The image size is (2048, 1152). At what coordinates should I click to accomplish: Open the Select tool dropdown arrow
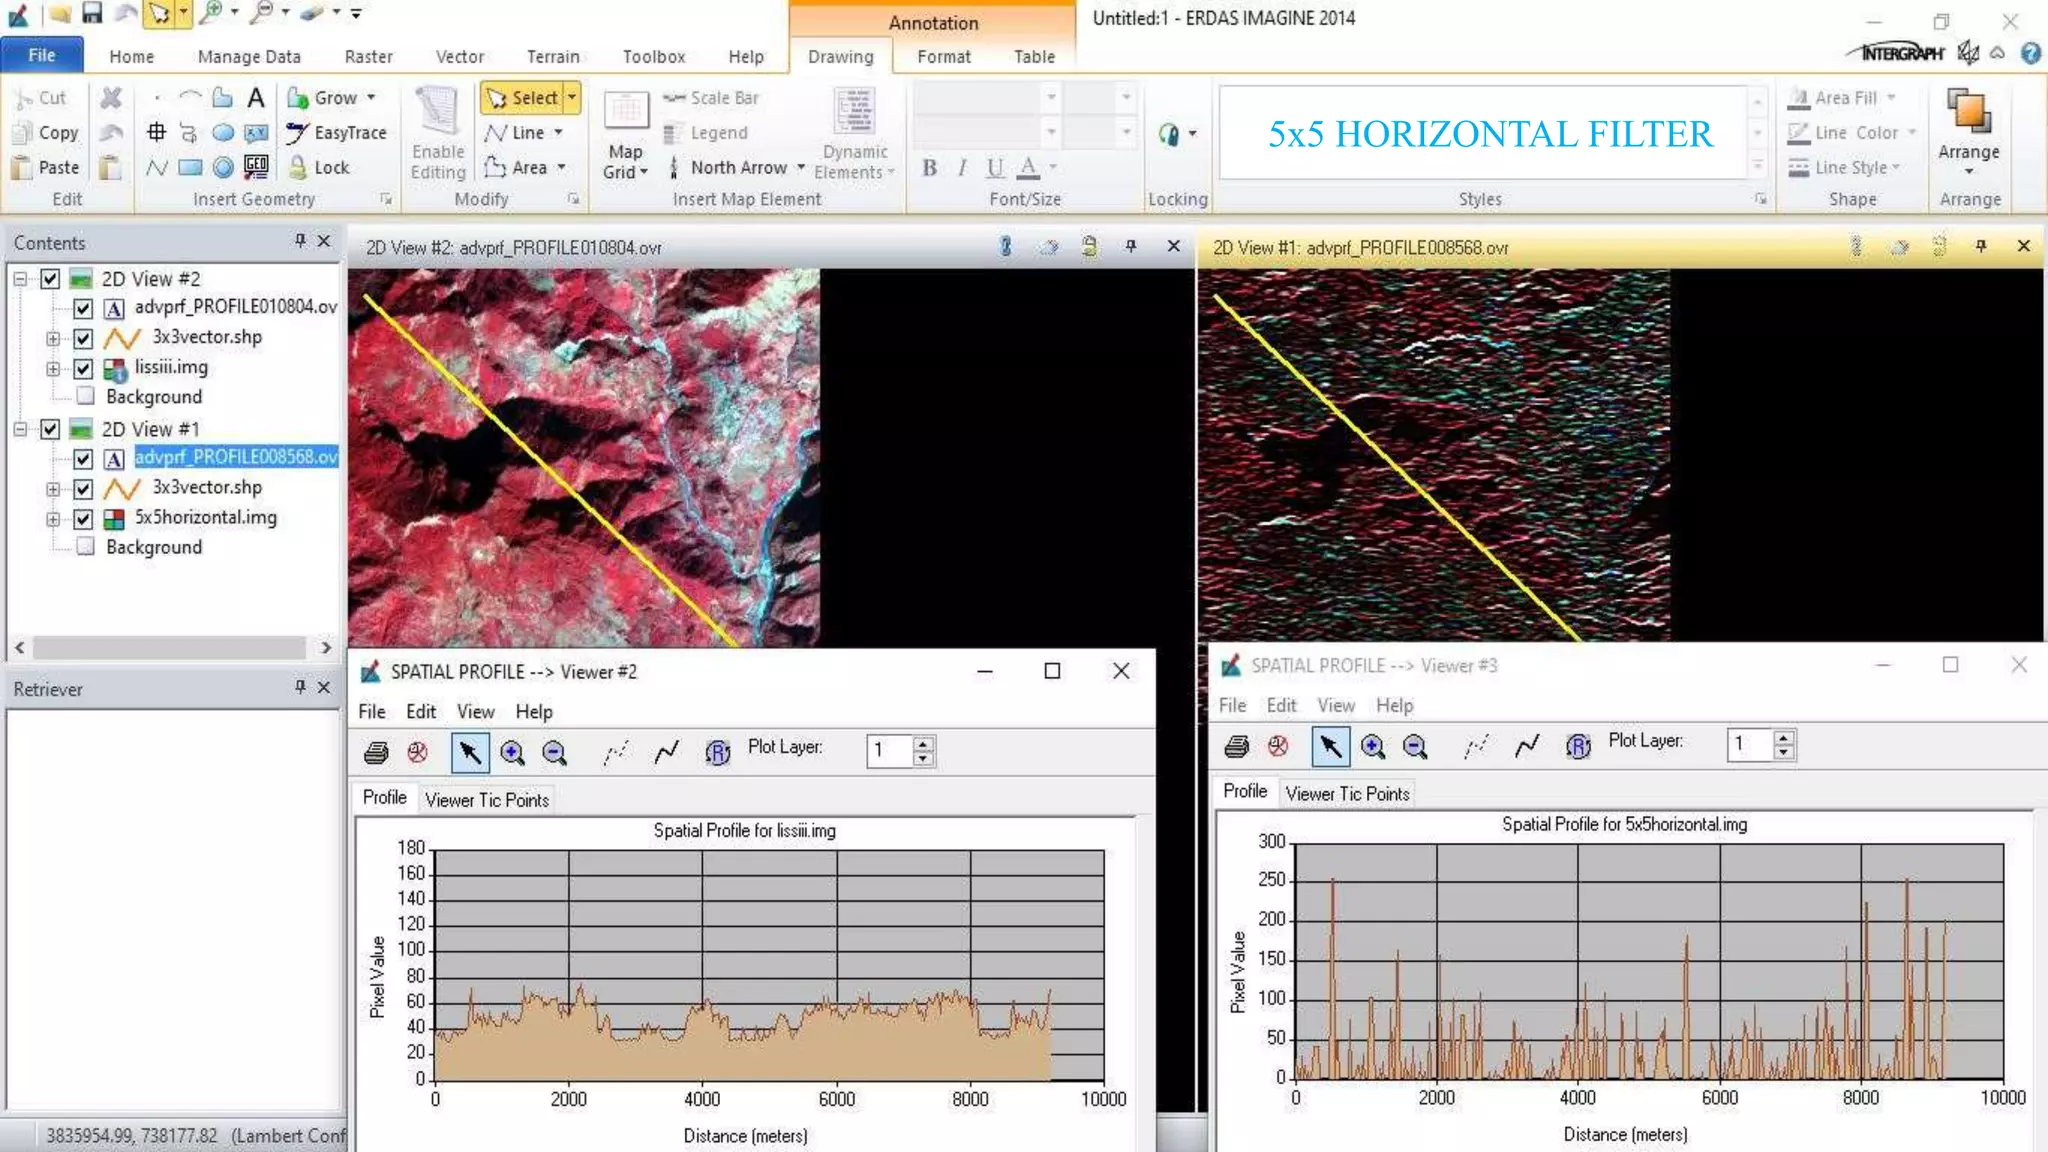[572, 97]
